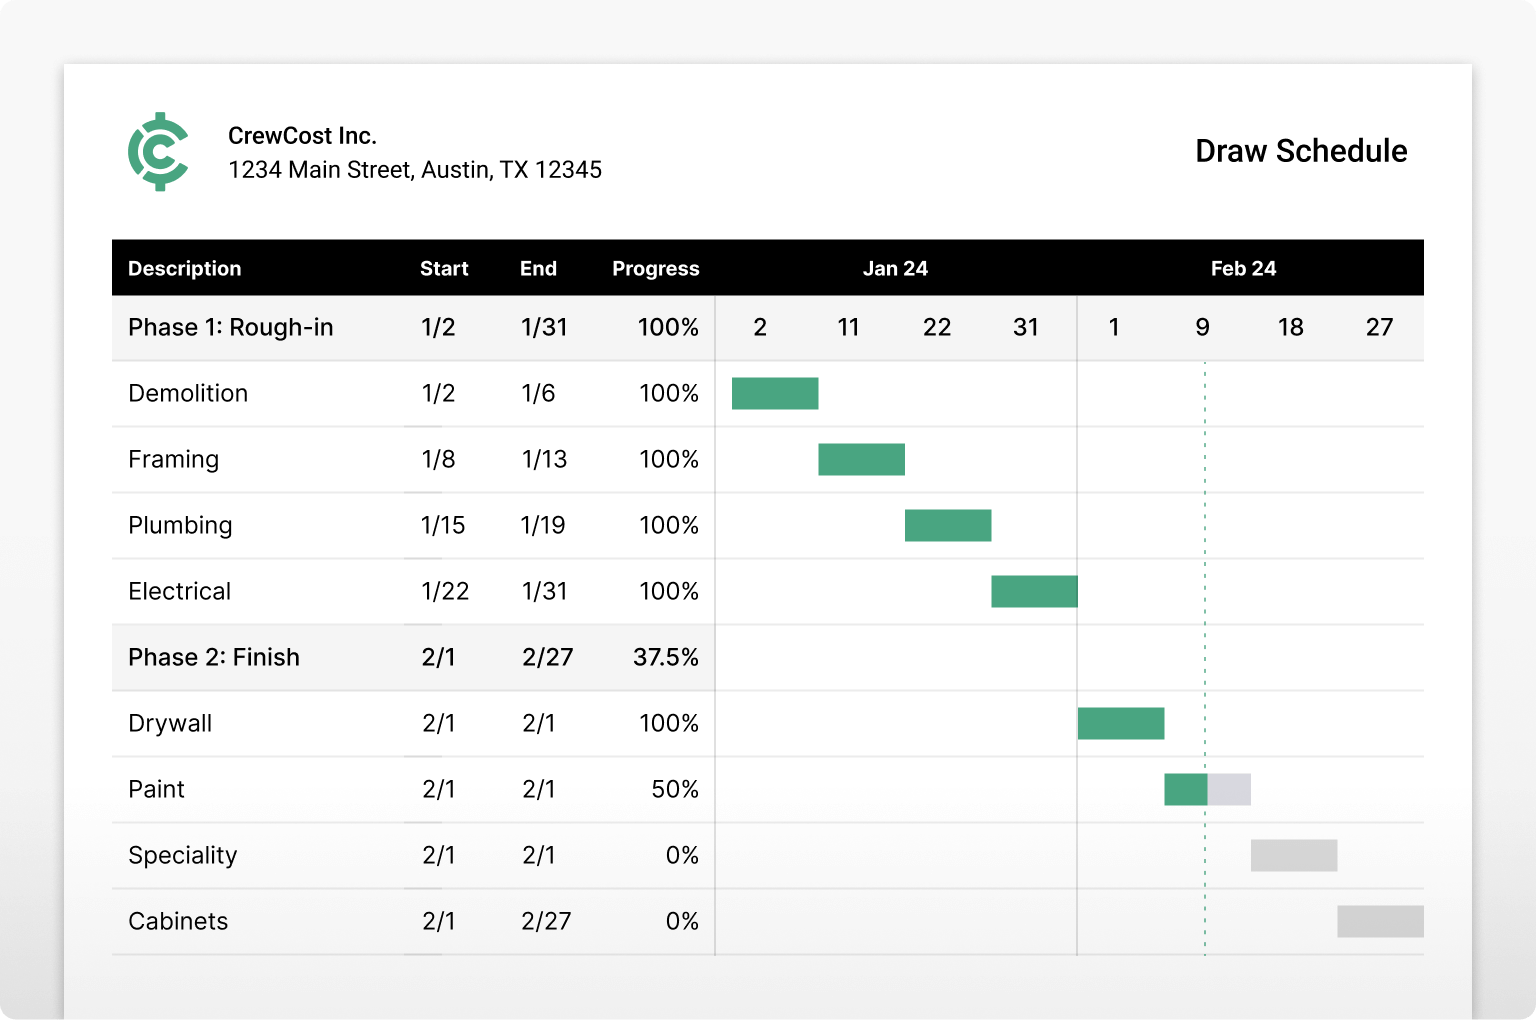Select the gray Speciality task bar
Screen dimensions: 1536x1020
tap(1293, 856)
